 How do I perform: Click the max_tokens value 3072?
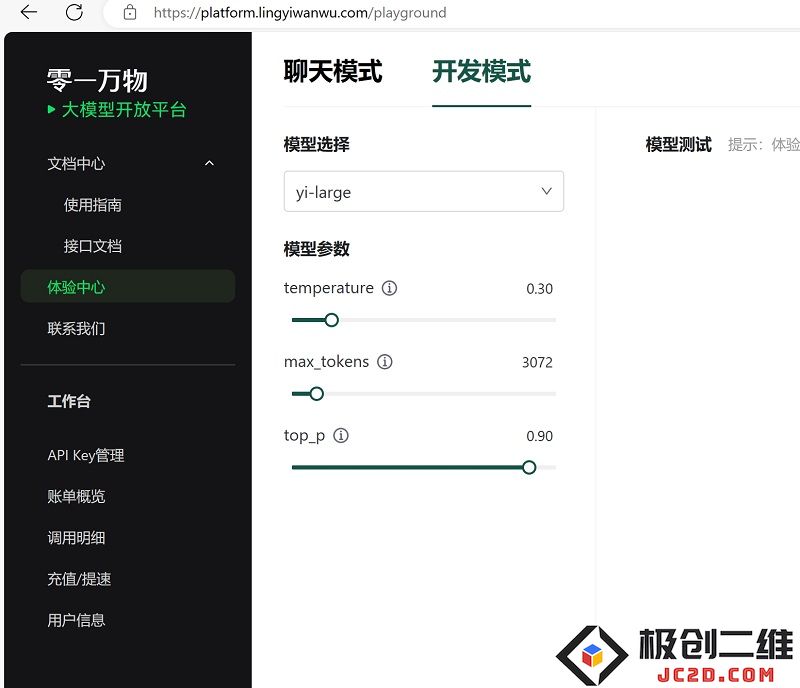point(537,362)
